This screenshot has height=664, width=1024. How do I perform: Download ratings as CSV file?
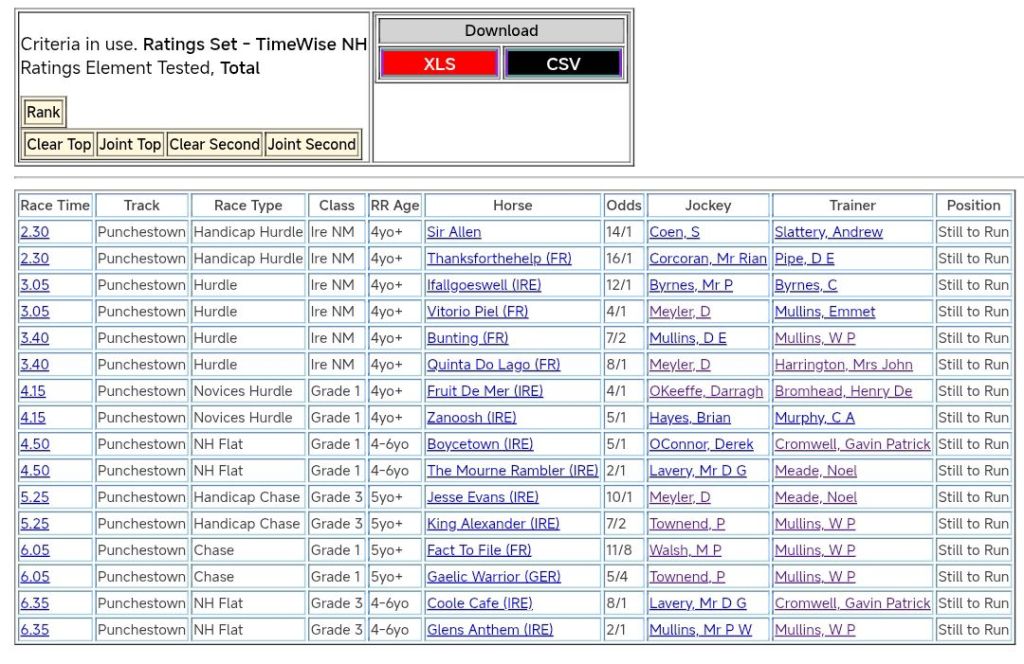click(563, 64)
